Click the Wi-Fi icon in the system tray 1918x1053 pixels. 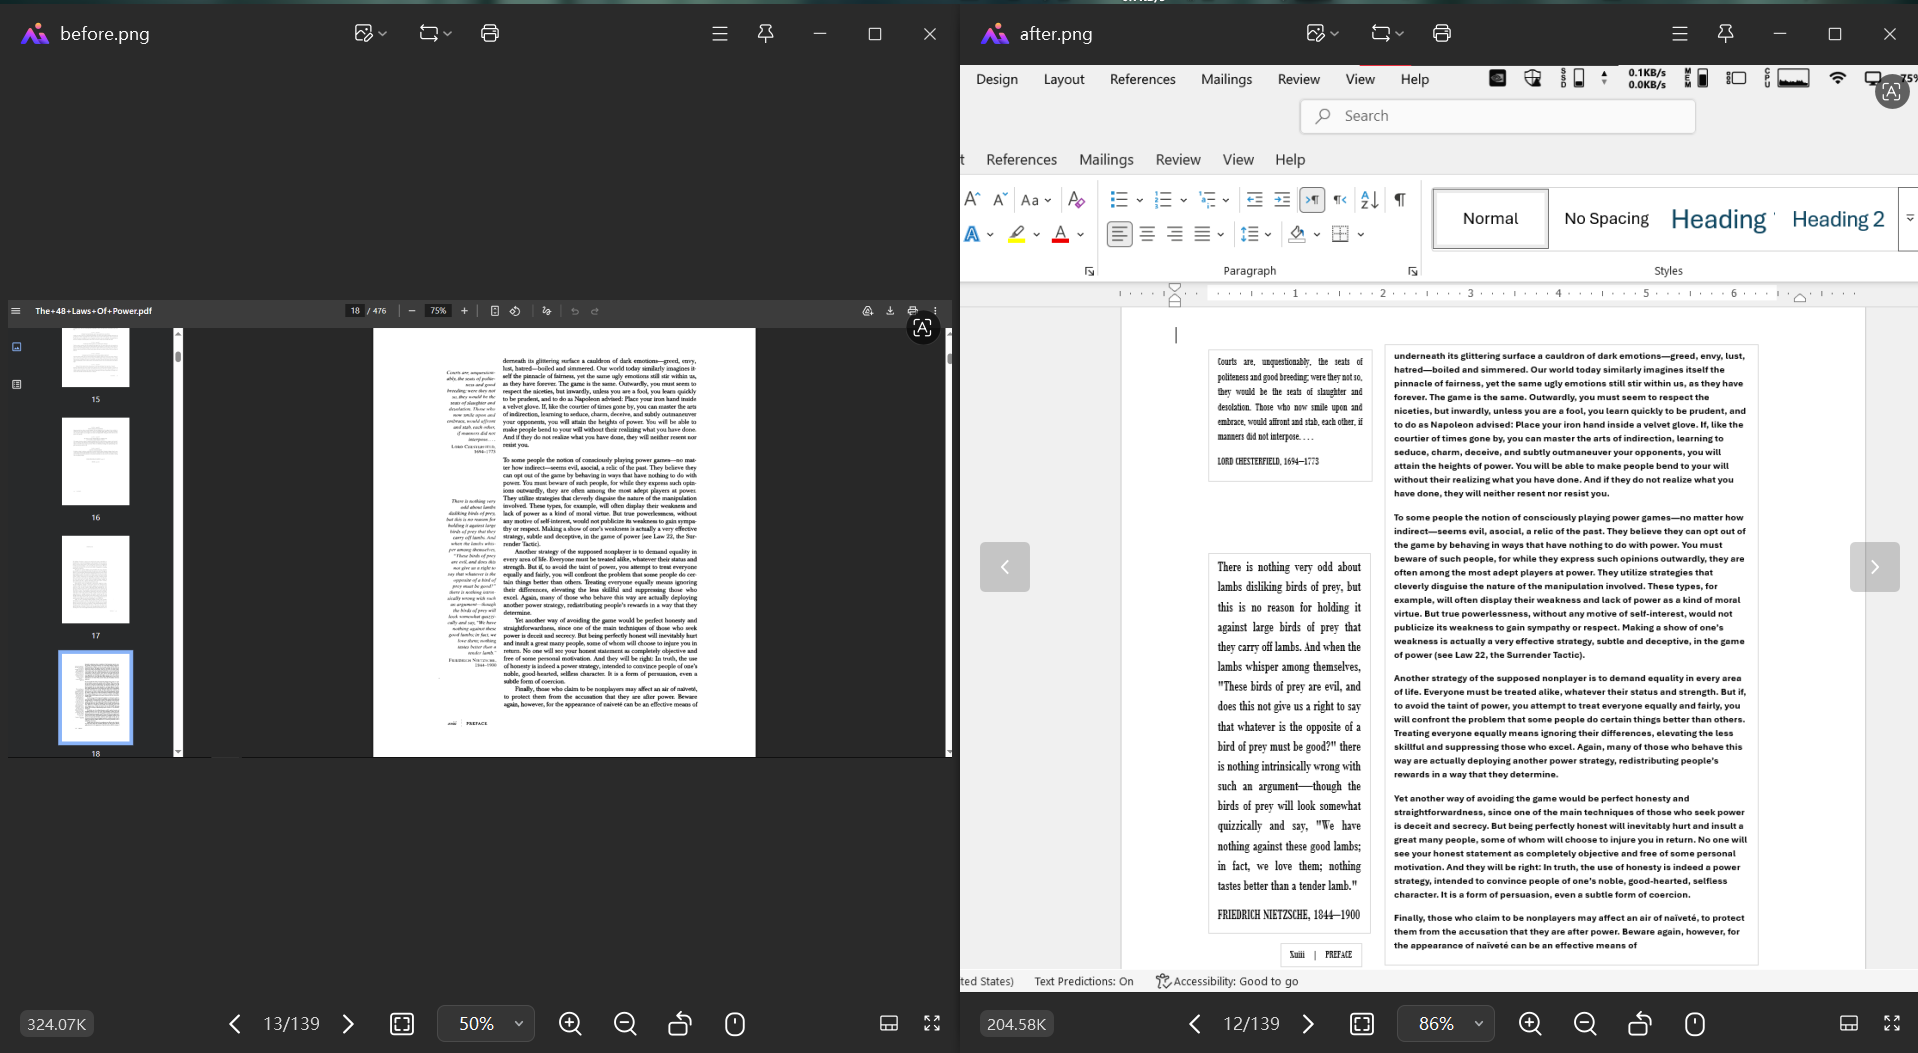[1837, 78]
